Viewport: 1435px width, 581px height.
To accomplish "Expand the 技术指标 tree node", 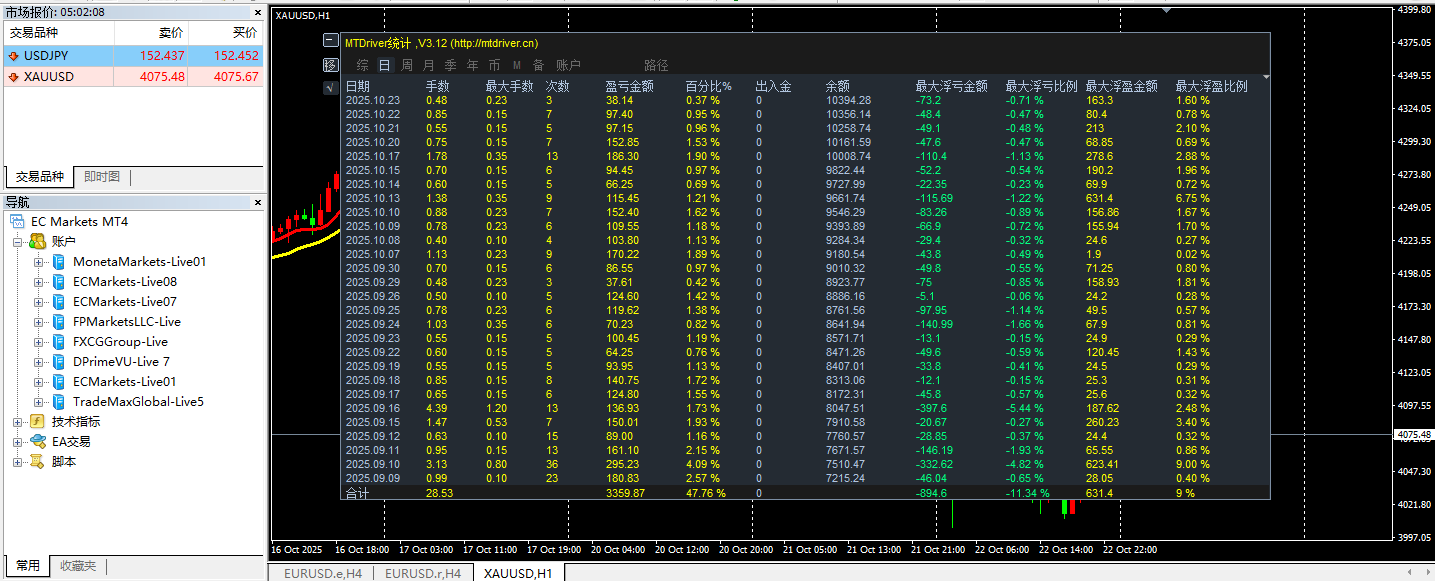I will point(17,422).
